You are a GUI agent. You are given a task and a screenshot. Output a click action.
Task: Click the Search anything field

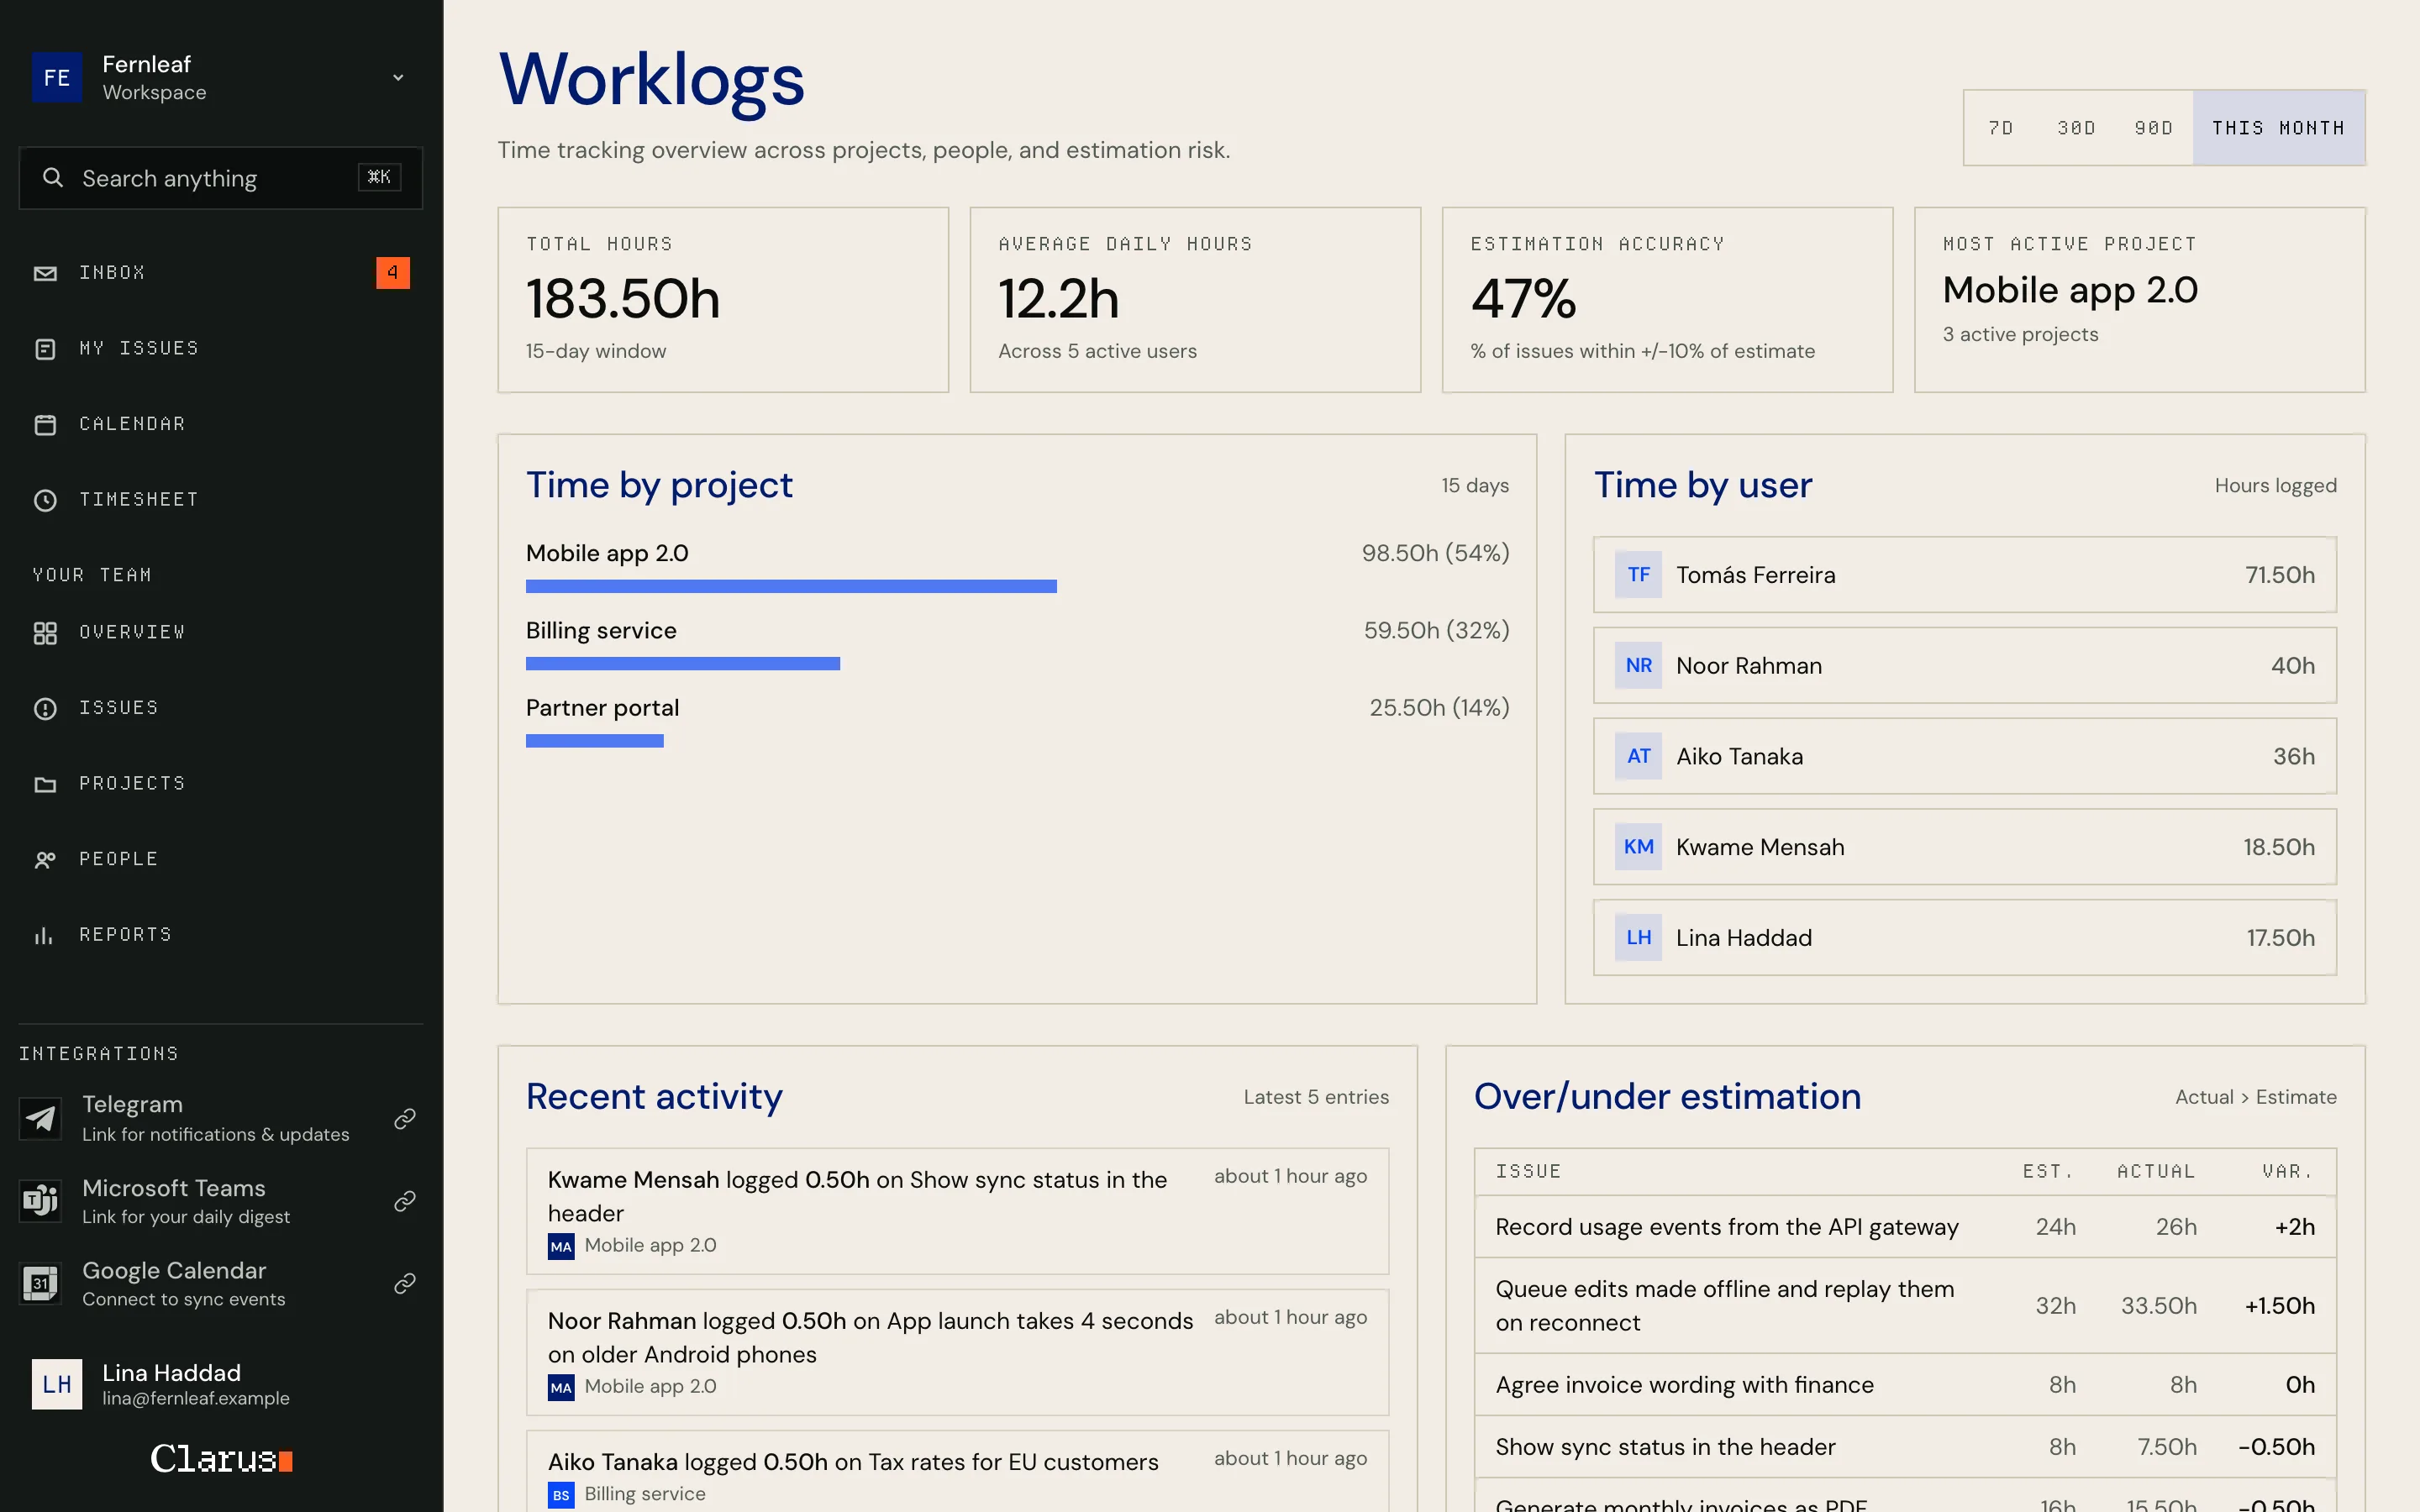click(221, 178)
